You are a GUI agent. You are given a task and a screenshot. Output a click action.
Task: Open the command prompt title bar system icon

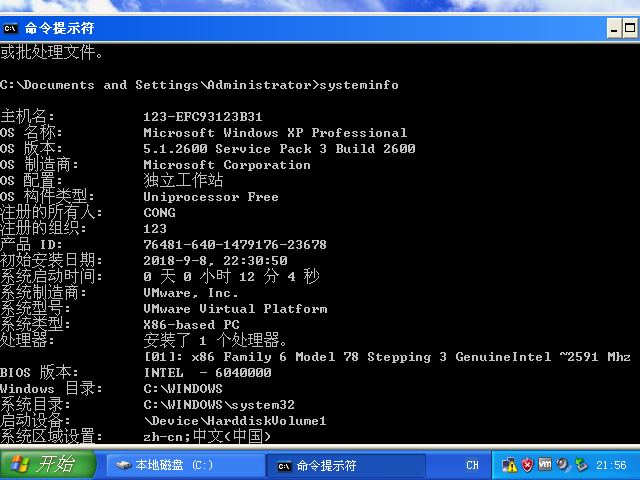10,29
